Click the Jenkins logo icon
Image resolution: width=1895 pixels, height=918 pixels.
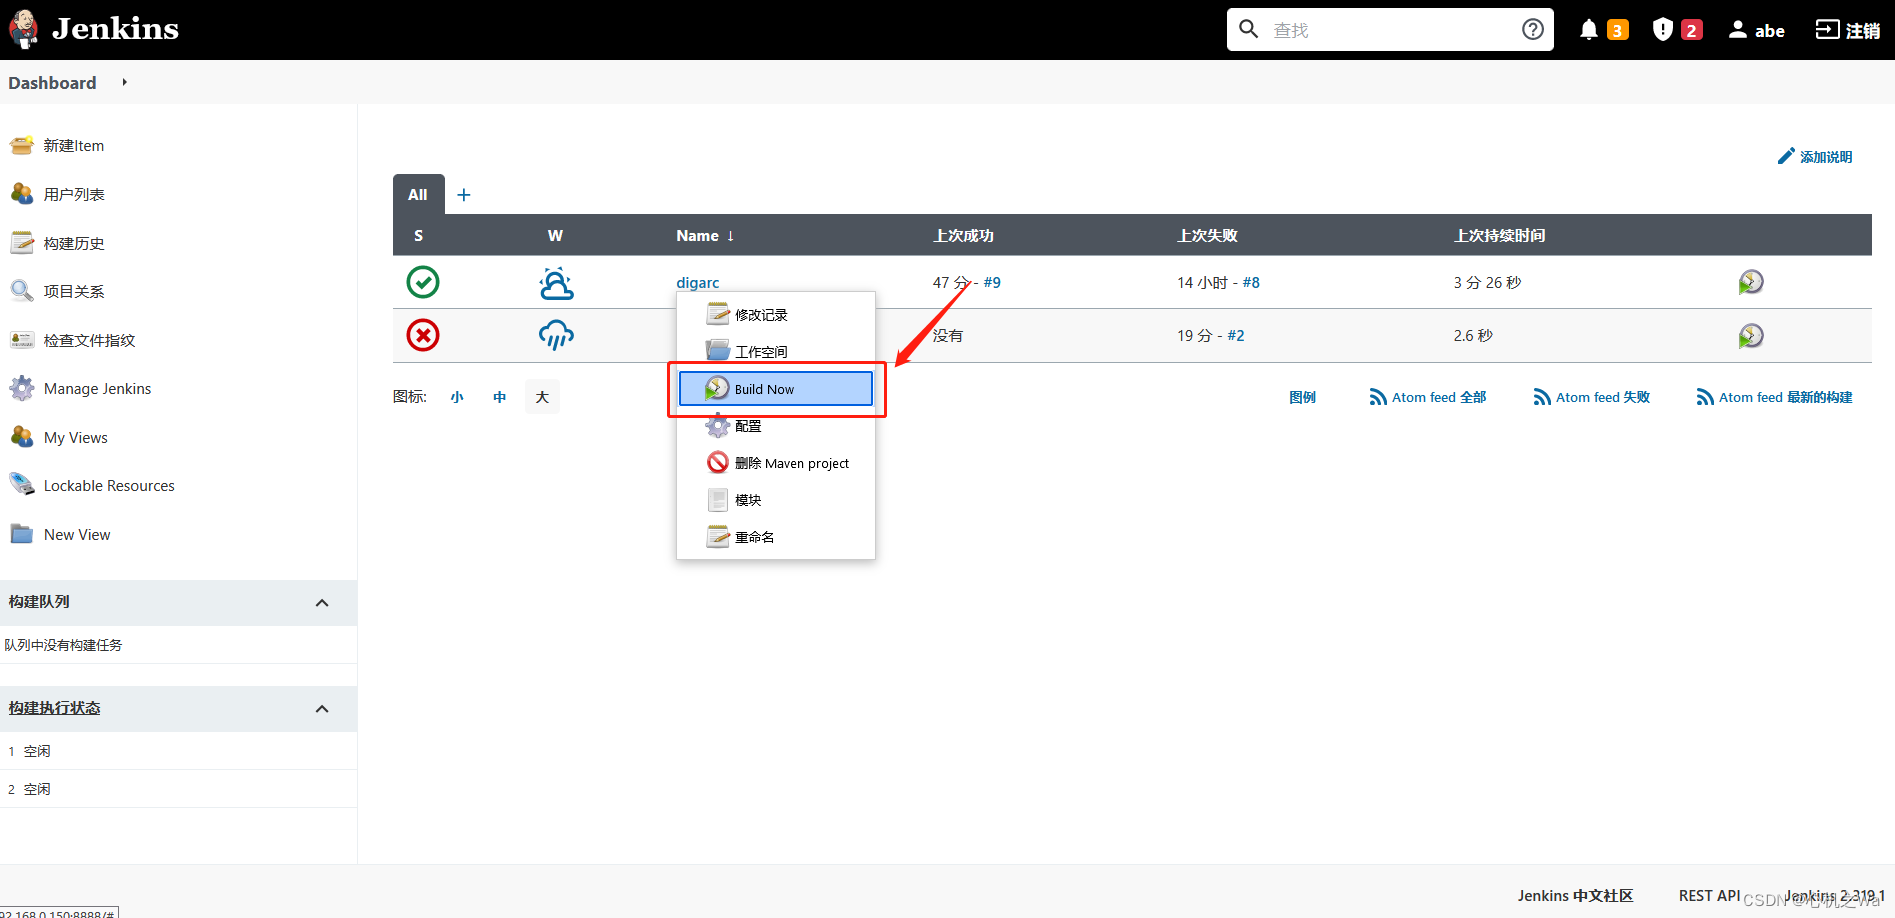(x=22, y=28)
